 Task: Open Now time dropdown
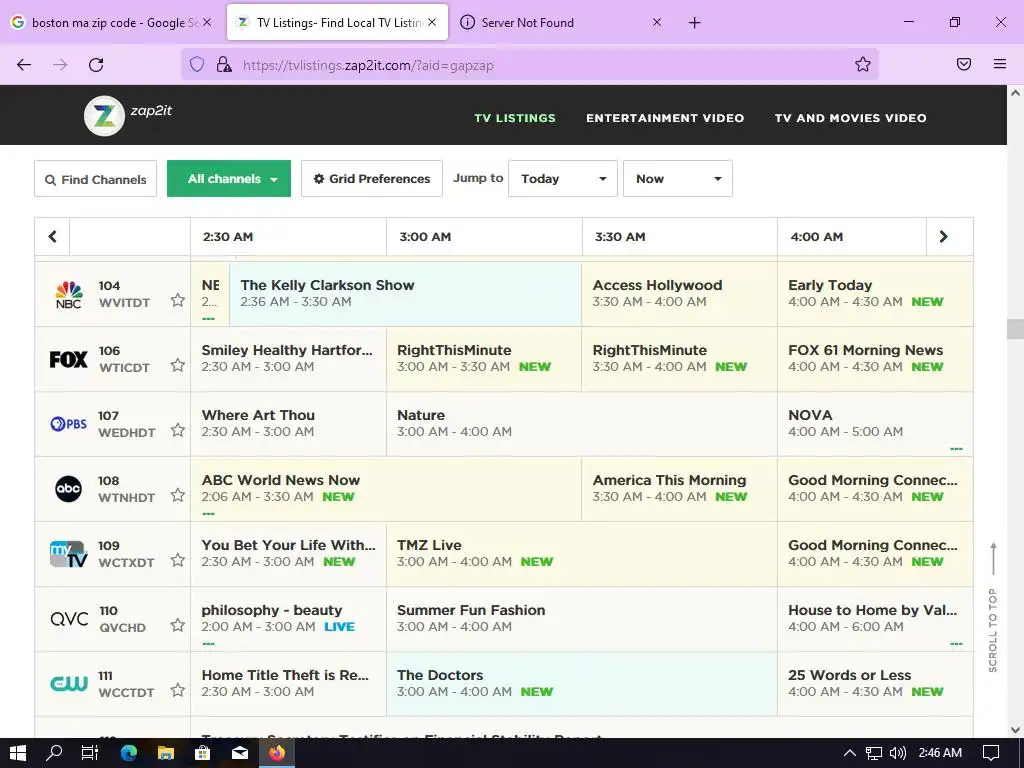click(x=678, y=178)
